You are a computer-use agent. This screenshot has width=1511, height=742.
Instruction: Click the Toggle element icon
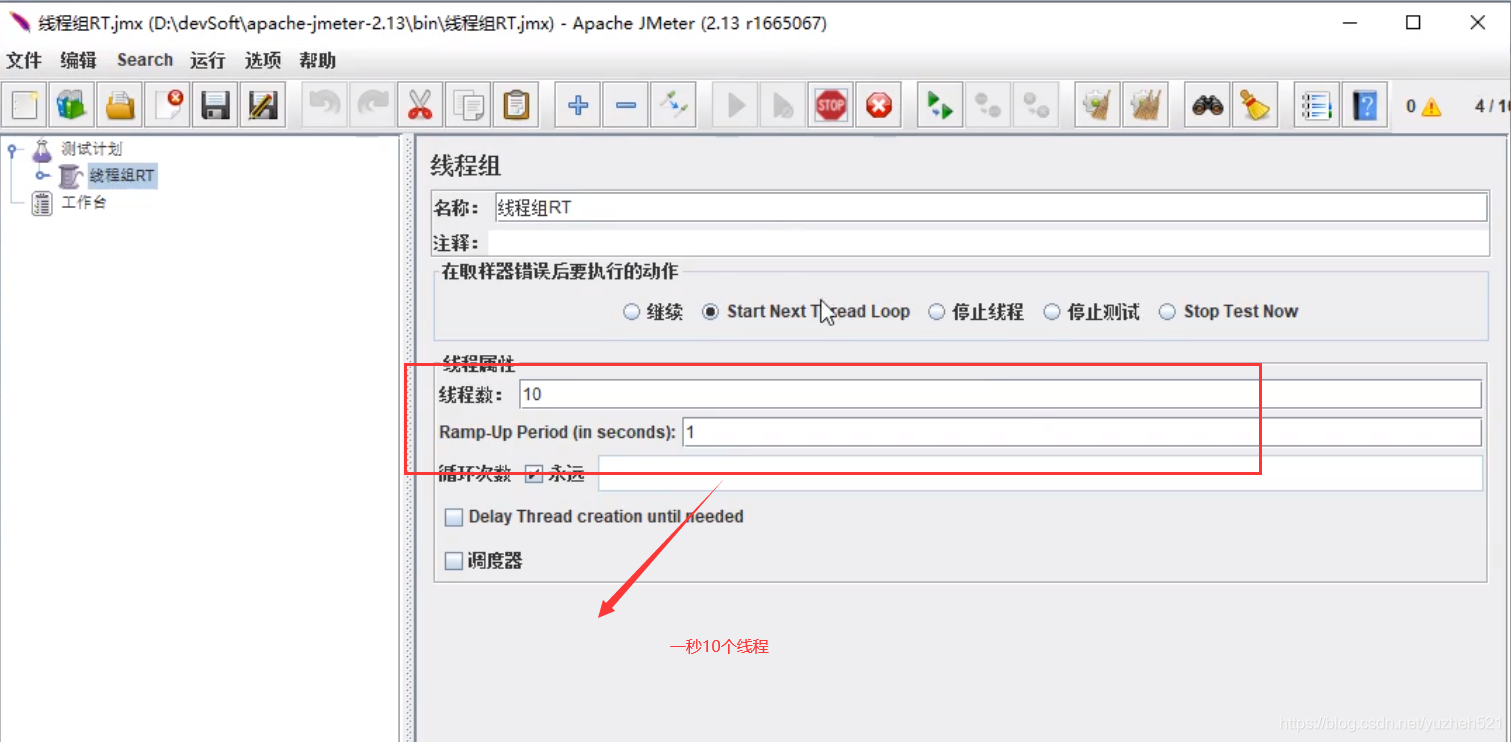tap(673, 104)
